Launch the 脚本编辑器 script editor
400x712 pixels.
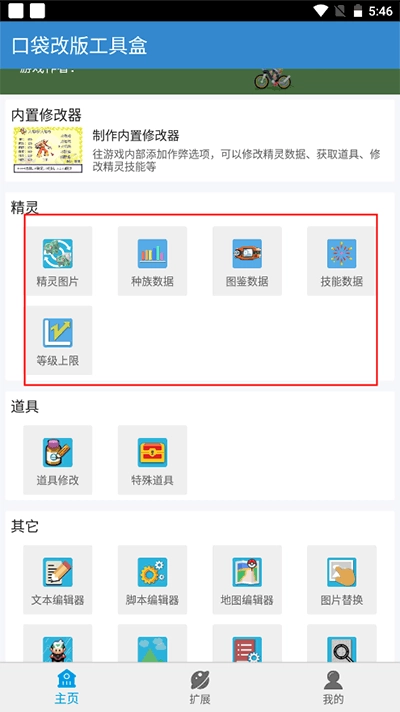point(152,580)
